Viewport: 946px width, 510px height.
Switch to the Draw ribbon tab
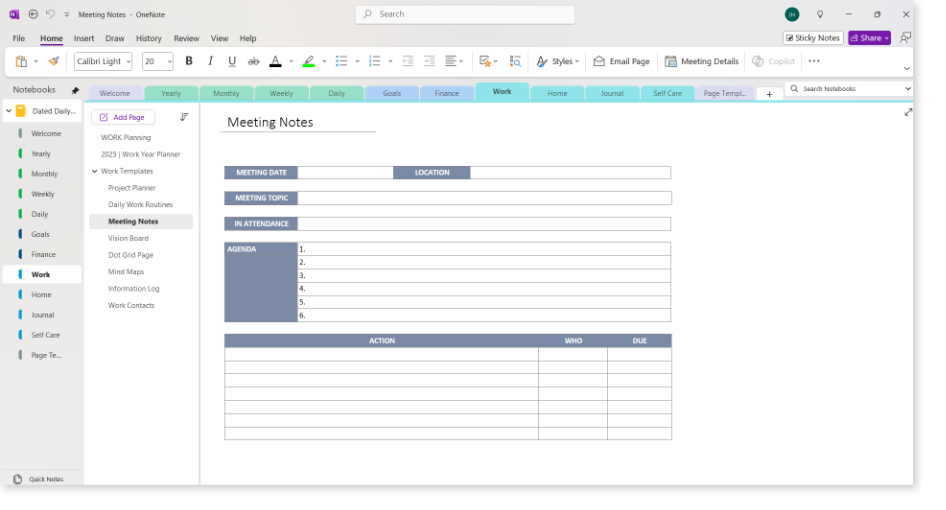(115, 38)
